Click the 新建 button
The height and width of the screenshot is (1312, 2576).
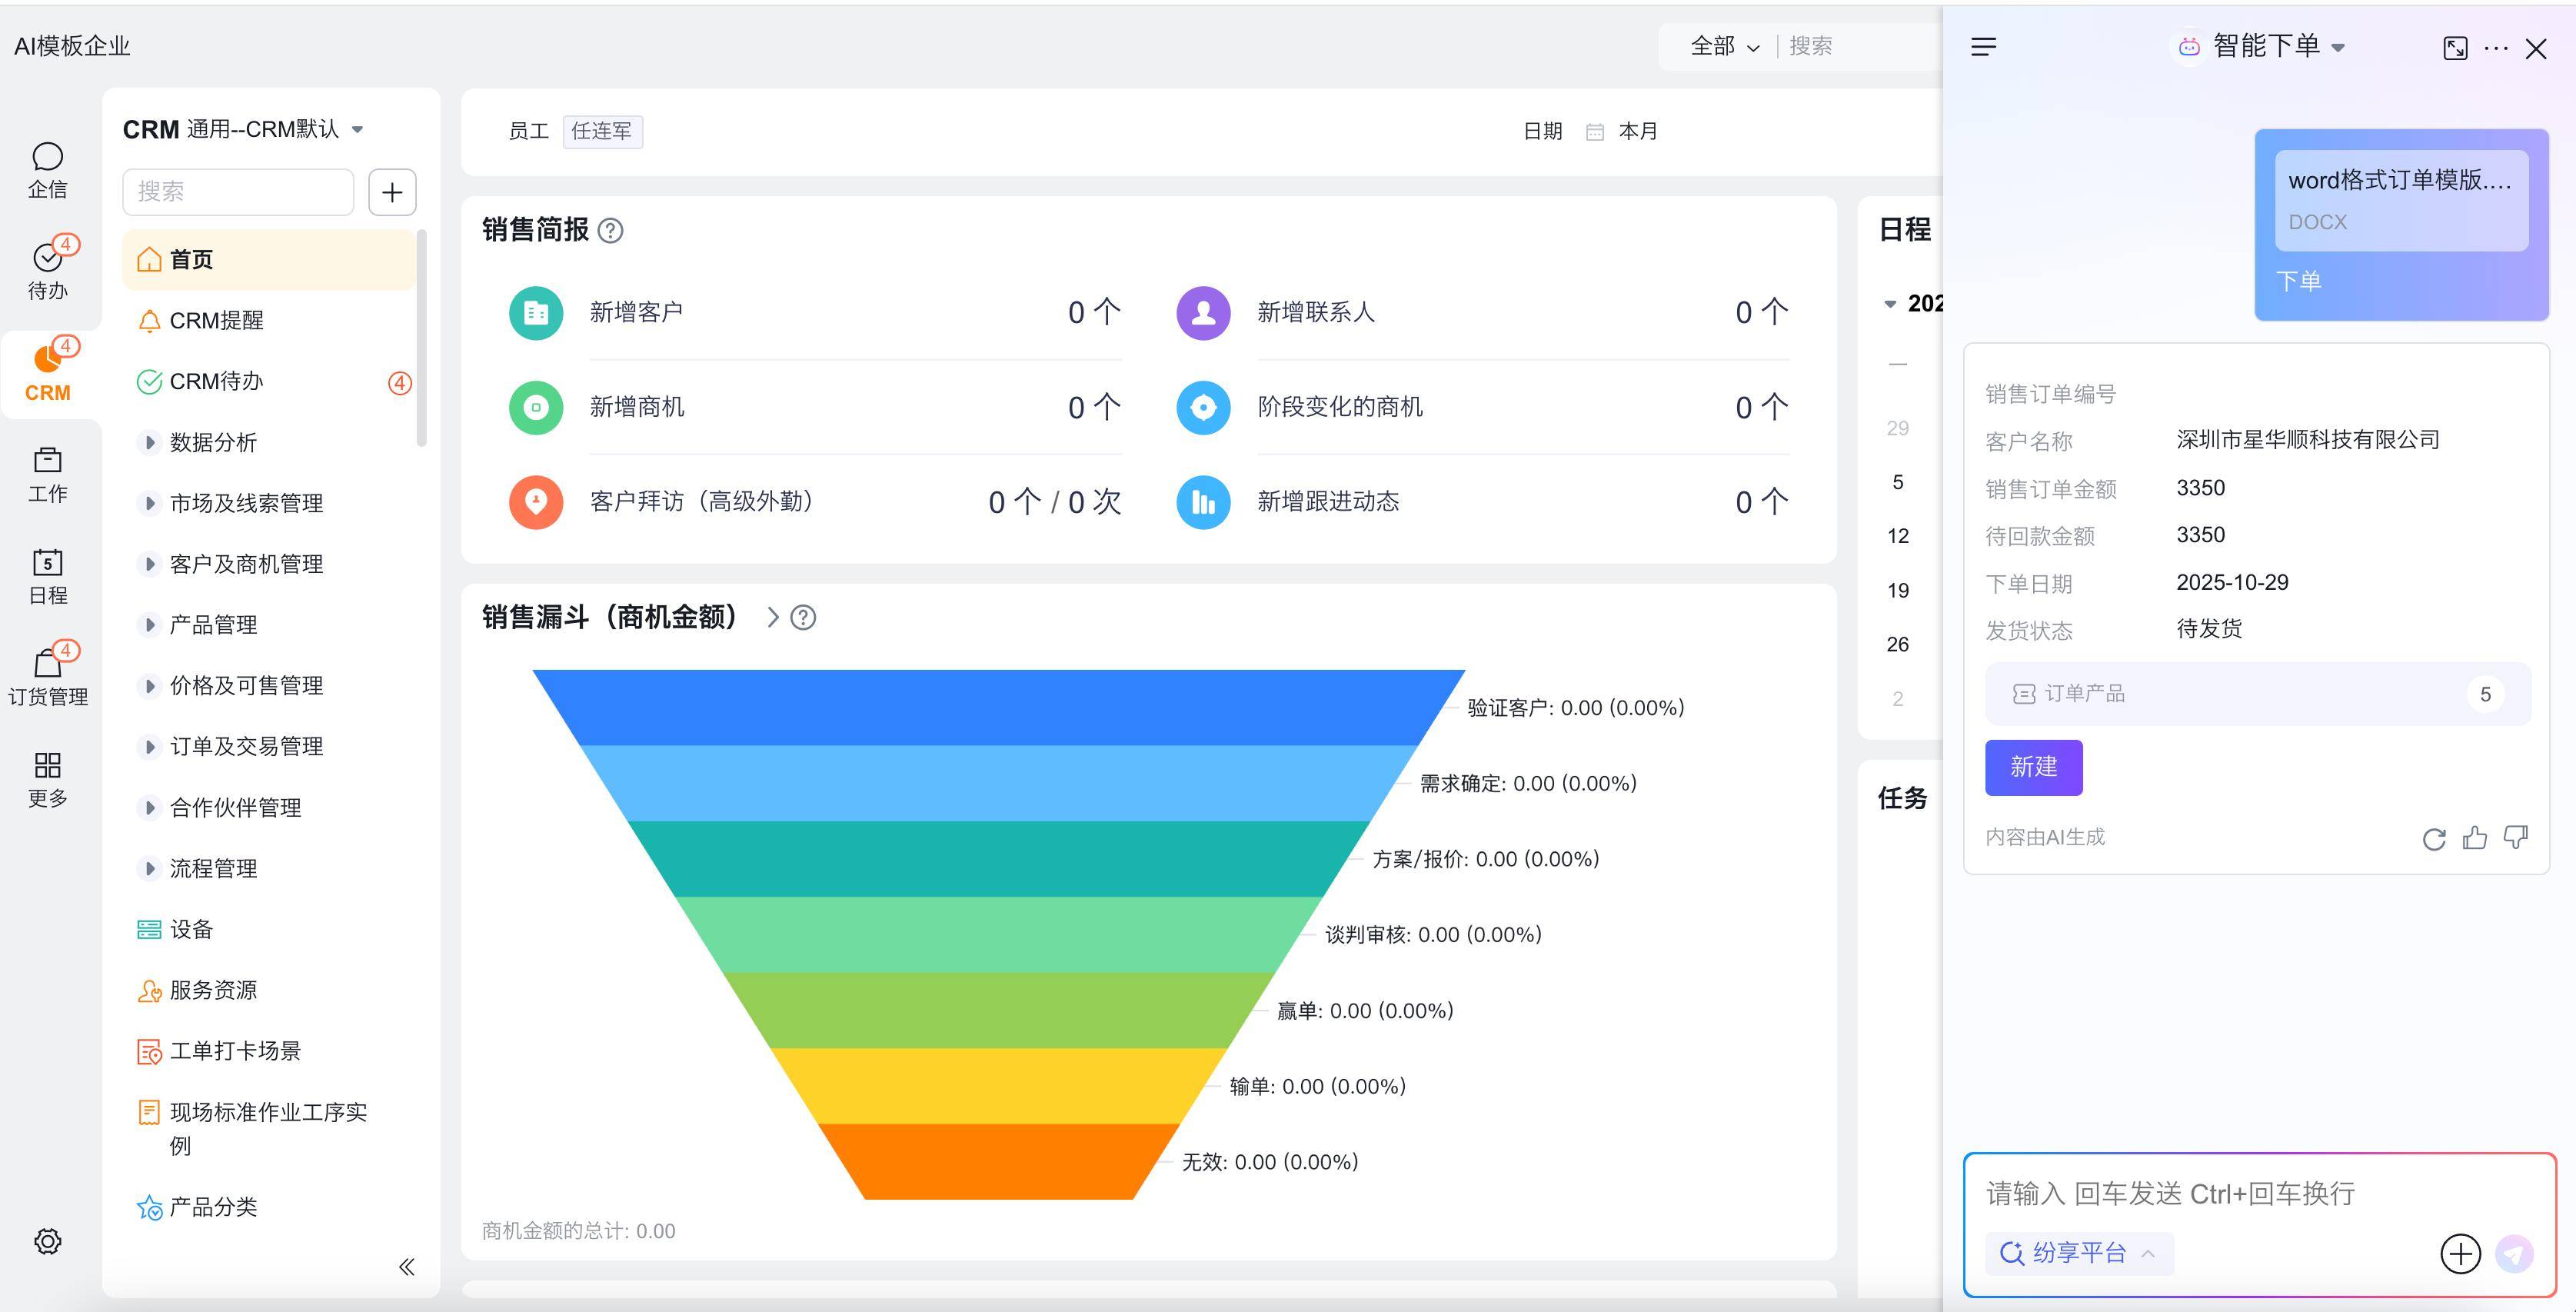[x=2033, y=767]
